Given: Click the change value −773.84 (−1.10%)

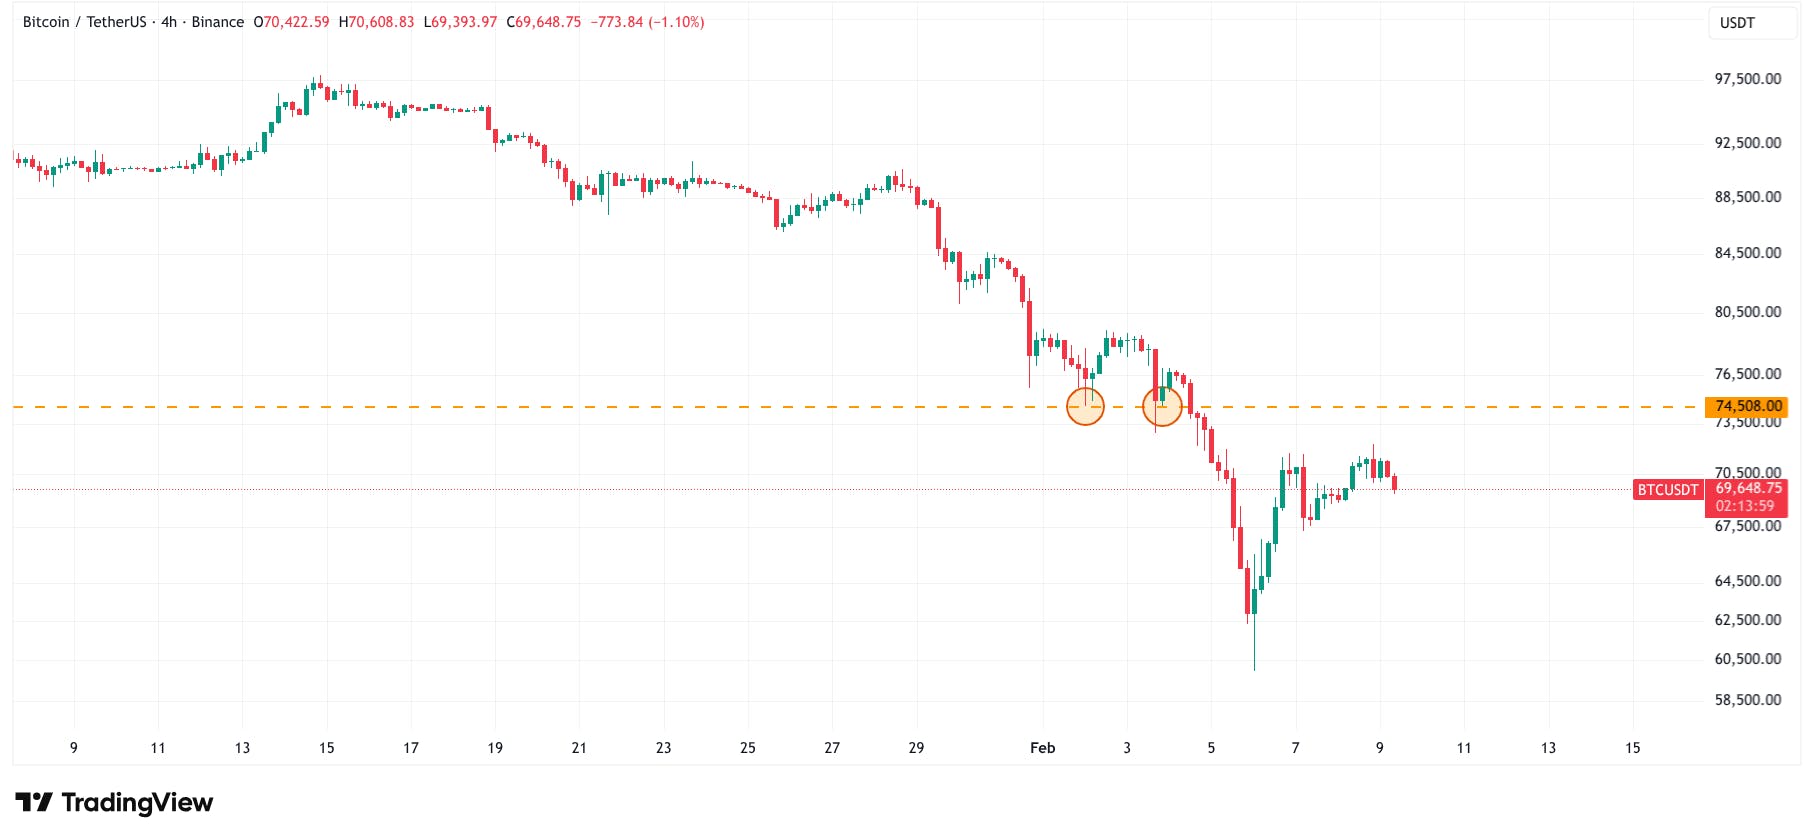Looking at the screenshot, I should pyautogui.click(x=647, y=22).
